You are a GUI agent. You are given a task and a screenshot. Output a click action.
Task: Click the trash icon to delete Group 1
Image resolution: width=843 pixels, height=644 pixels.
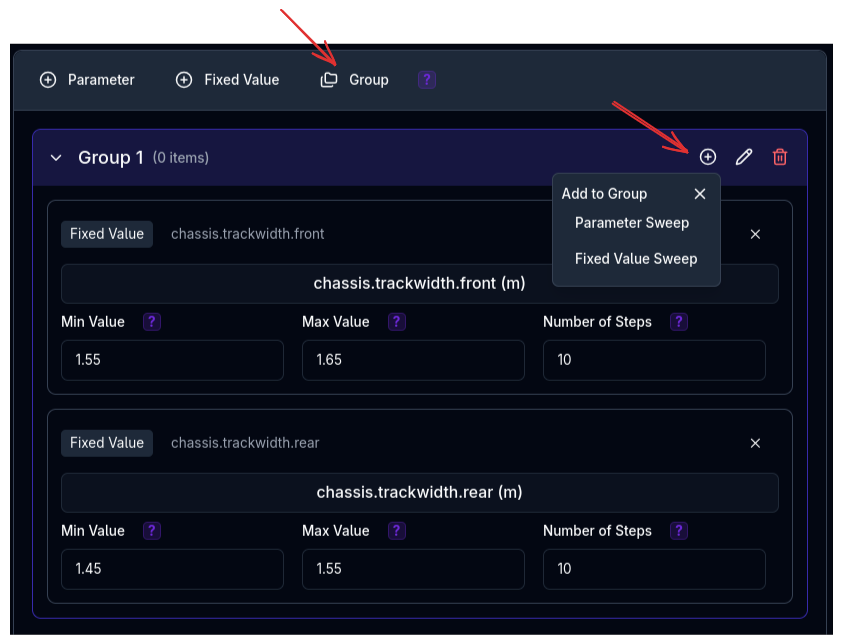(780, 157)
